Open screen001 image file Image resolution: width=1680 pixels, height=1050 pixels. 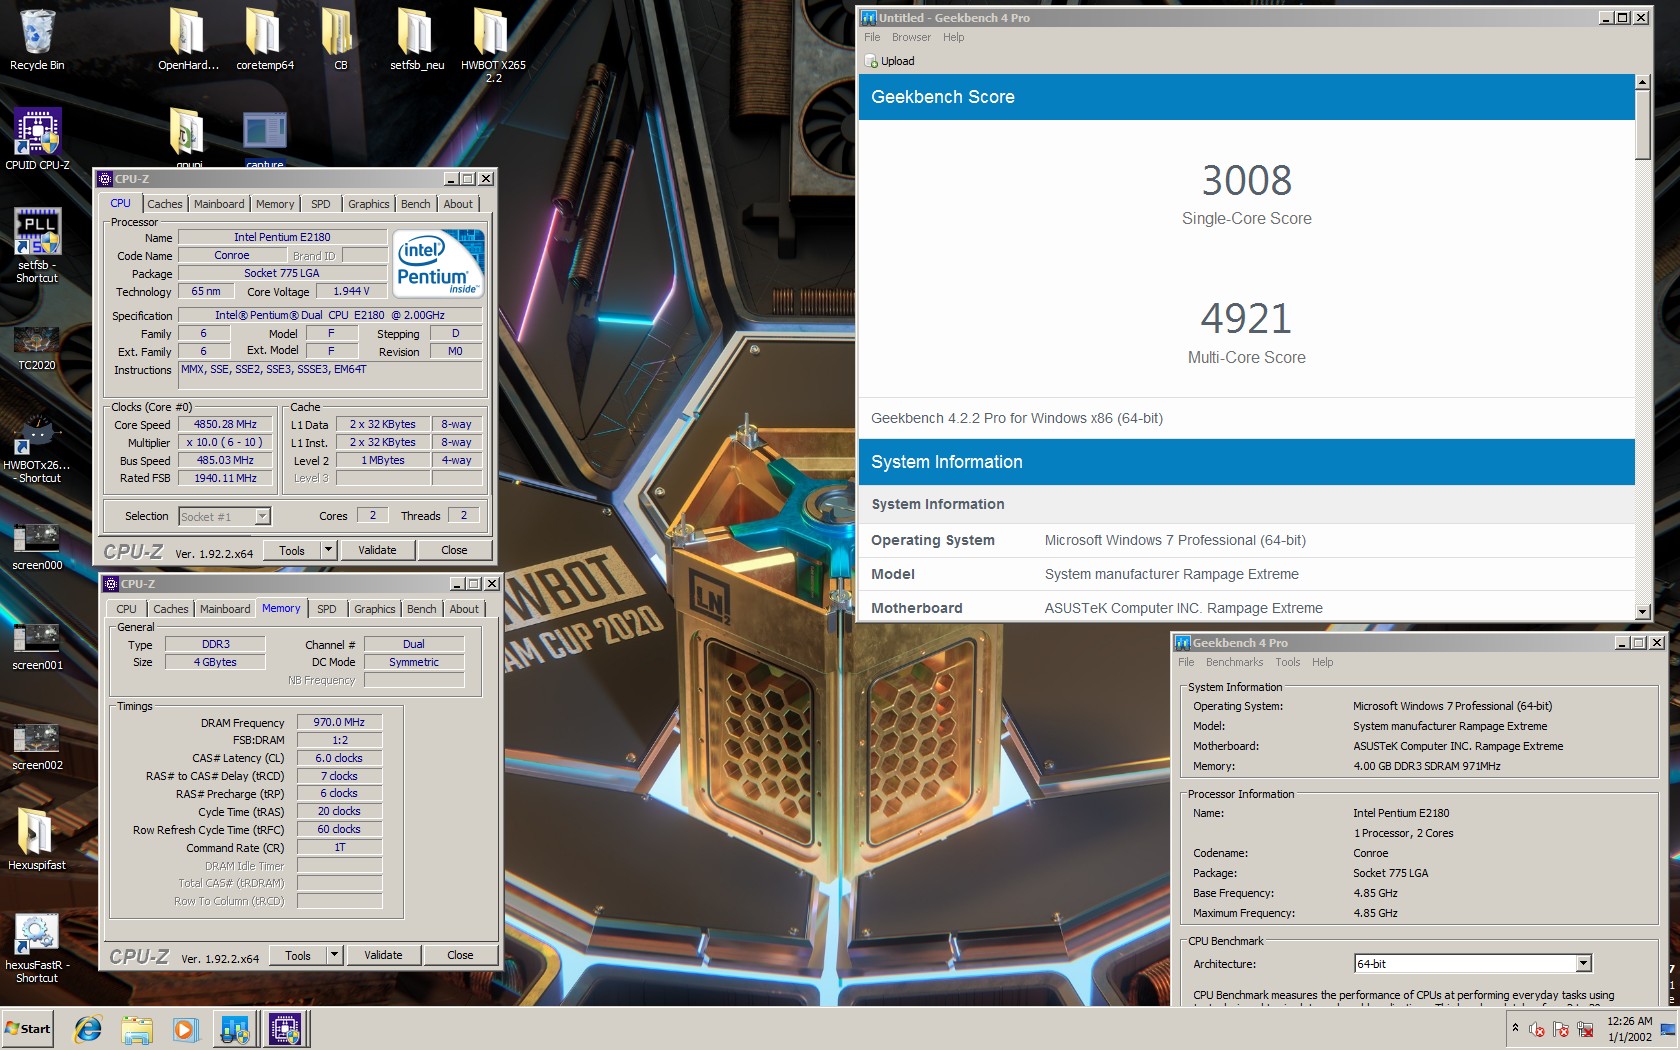pyautogui.click(x=37, y=646)
